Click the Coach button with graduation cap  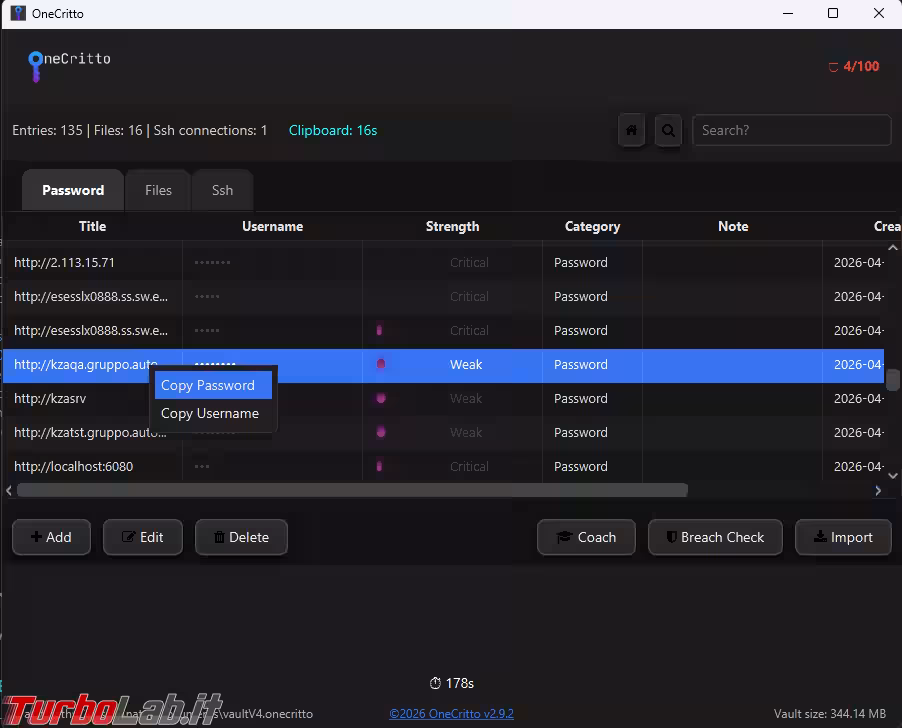[x=586, y=537]
